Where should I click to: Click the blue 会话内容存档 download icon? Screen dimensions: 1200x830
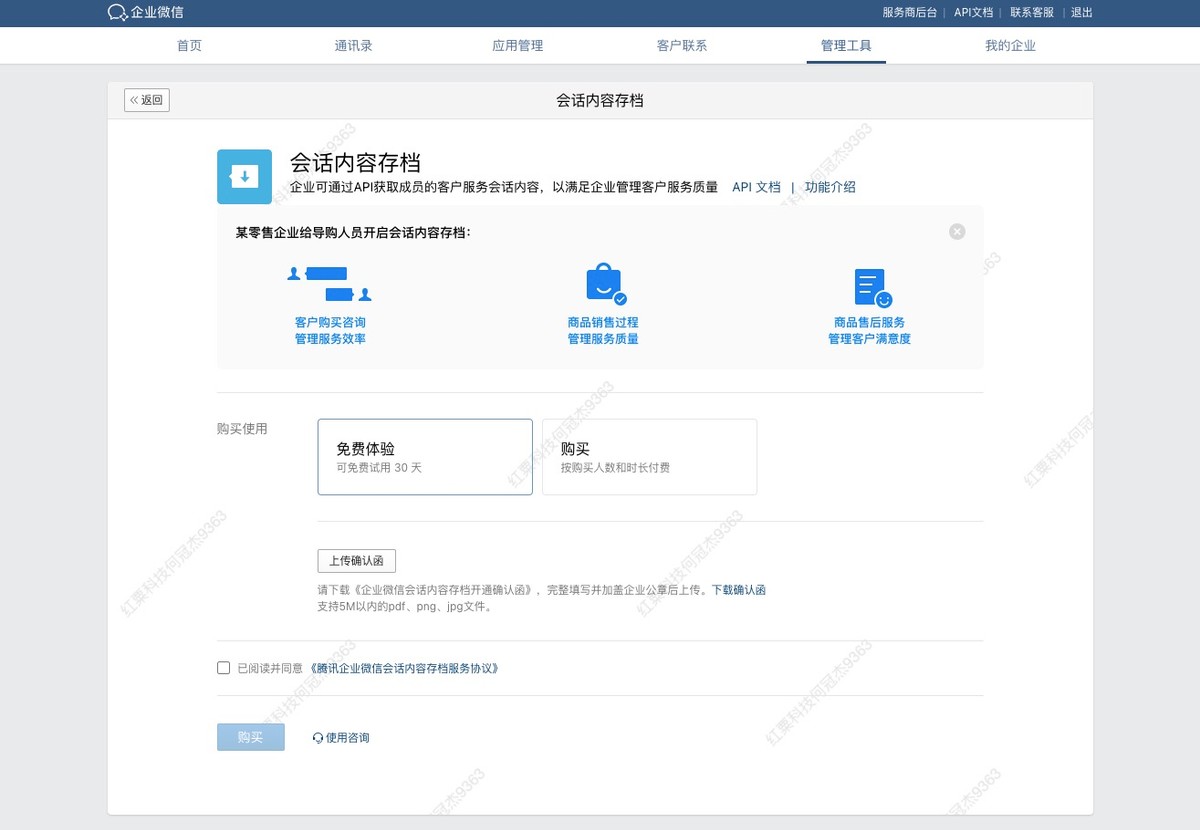[x=244, y=175]
